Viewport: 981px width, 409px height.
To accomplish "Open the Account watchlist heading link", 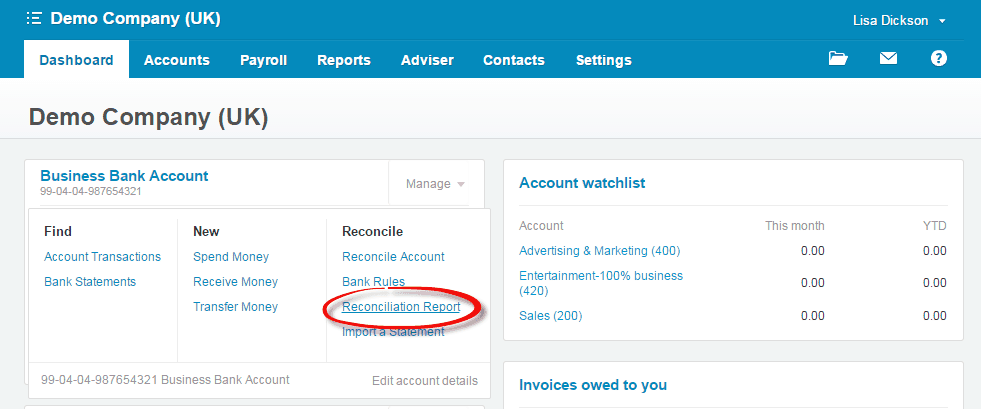I will (582, 183).
